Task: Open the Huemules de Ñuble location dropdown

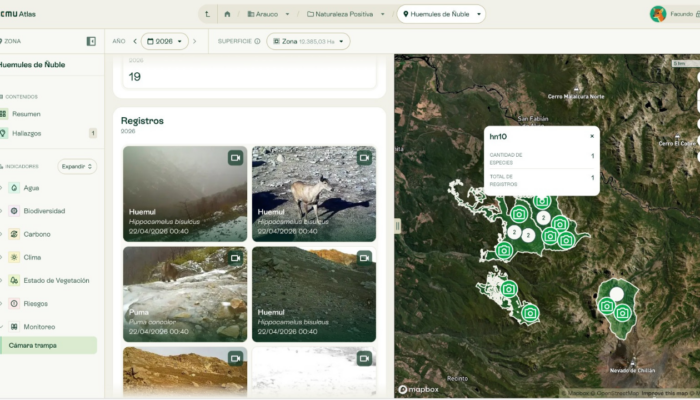Action: 441,14
